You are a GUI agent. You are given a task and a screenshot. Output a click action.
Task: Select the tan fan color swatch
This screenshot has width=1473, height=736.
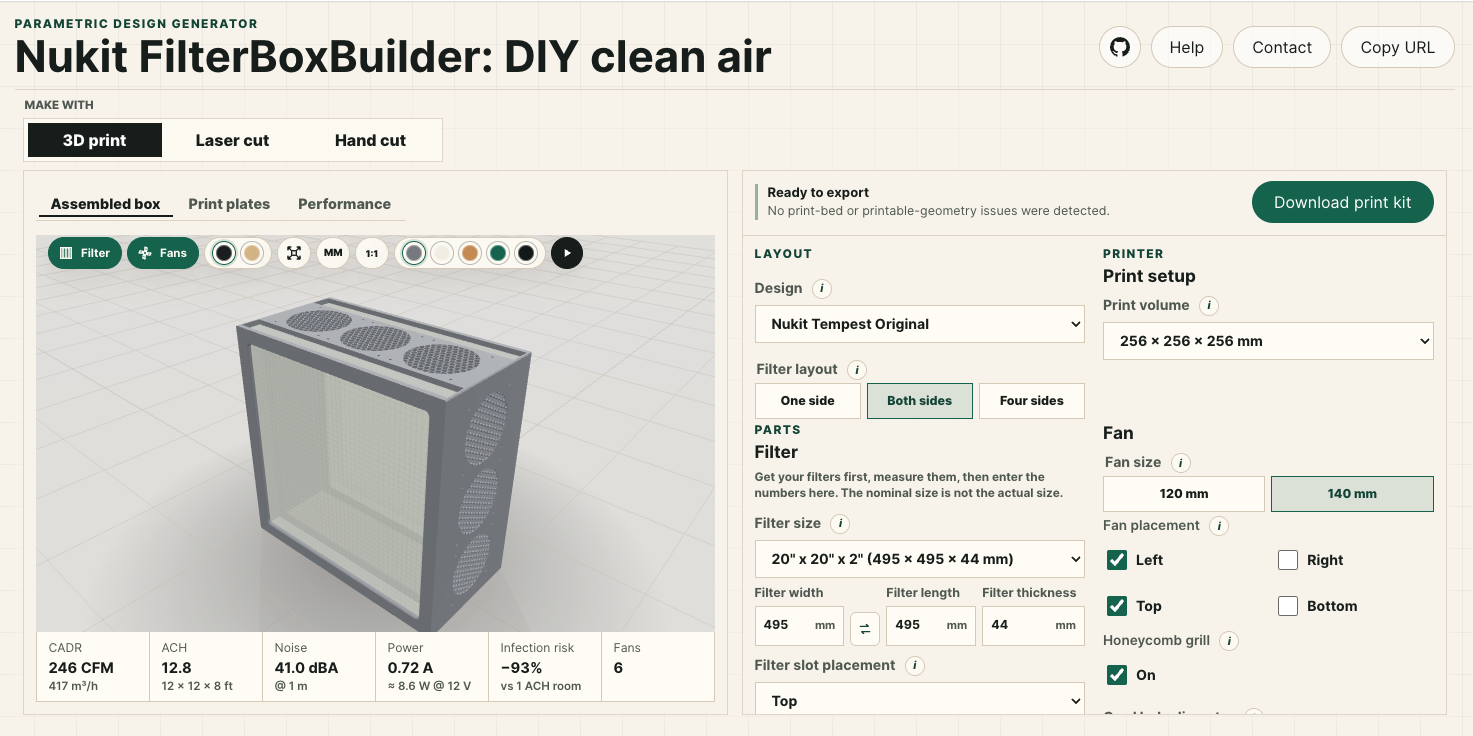(252, 253)
